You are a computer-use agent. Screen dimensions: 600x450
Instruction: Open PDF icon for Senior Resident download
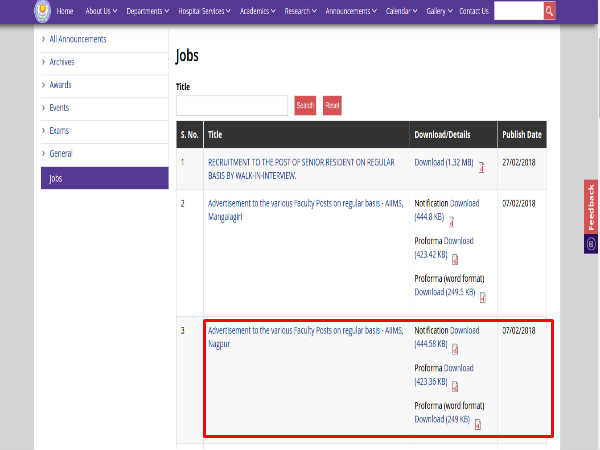(x=482, y=167)
